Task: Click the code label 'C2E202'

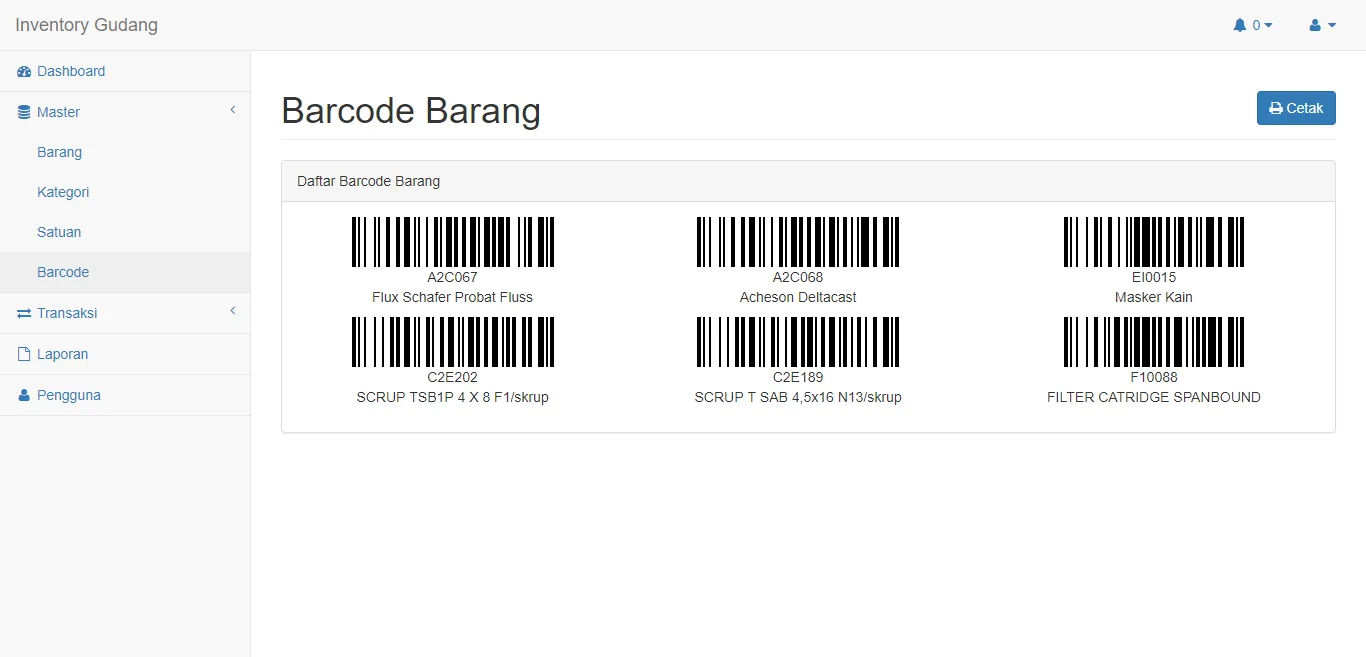Action: coord(453,378)
